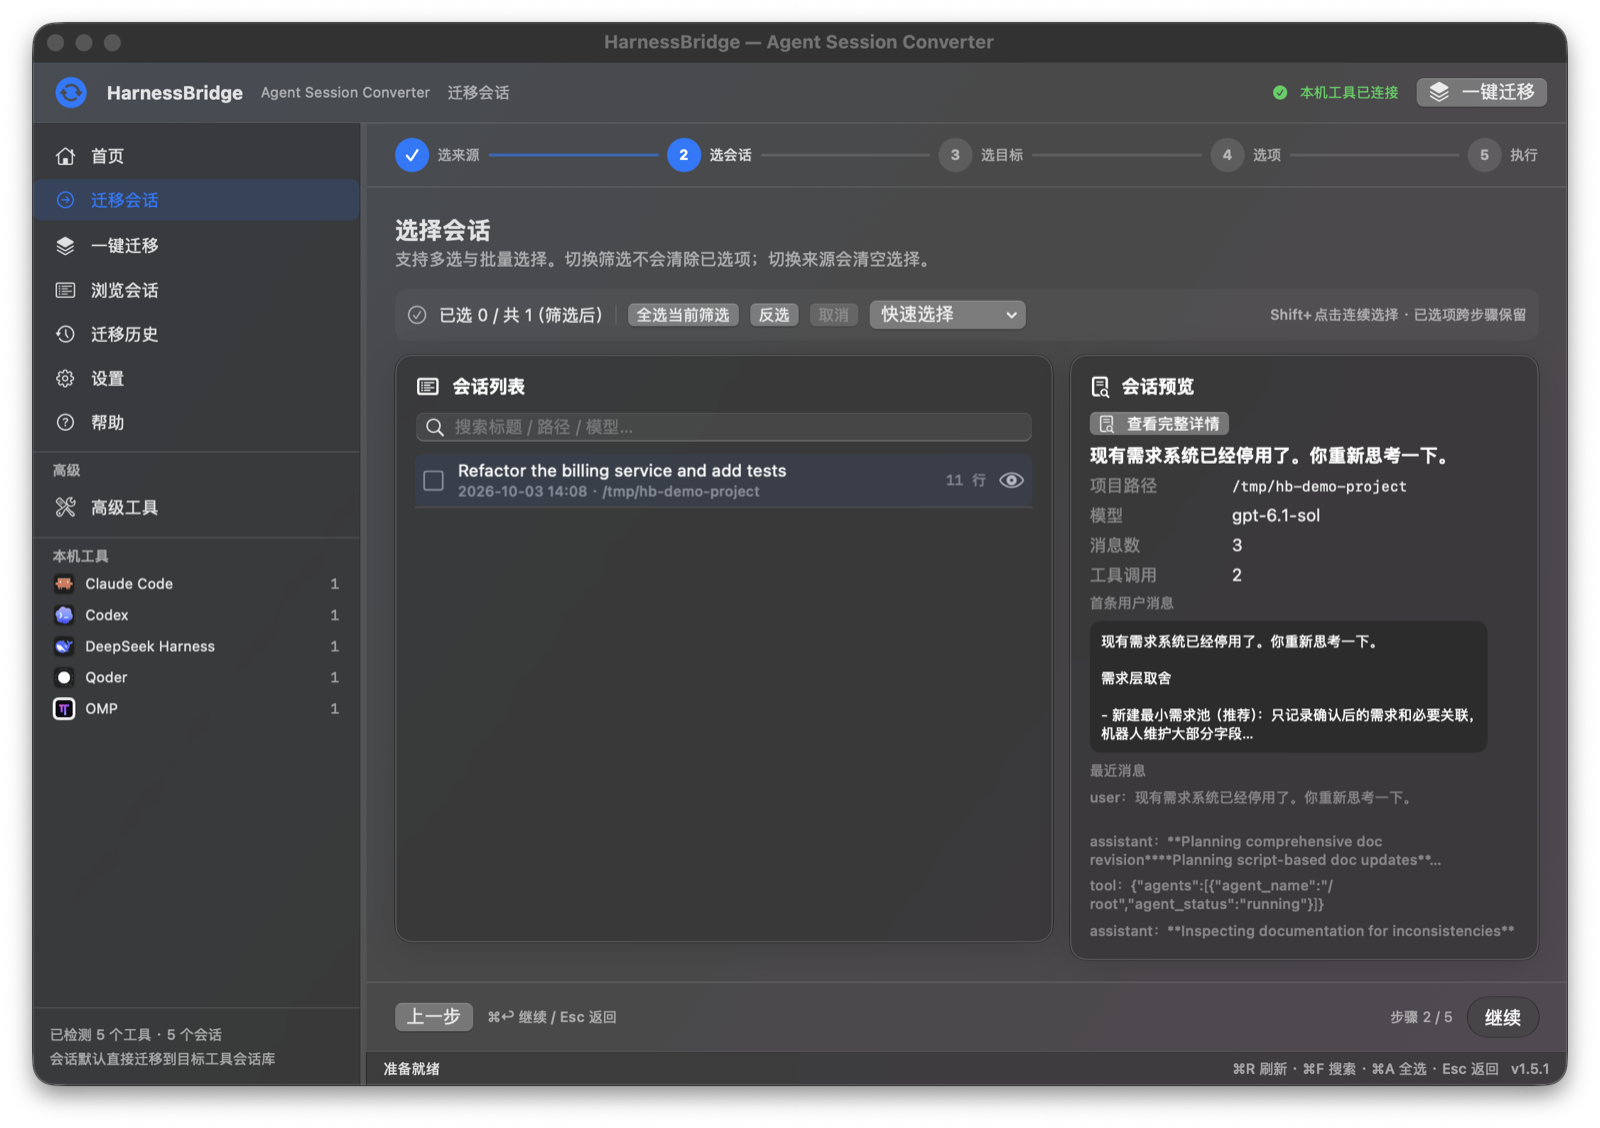Screen dimensions: 1600x1128
Task: Click the 继续 button
Action: (1502, 1017)
